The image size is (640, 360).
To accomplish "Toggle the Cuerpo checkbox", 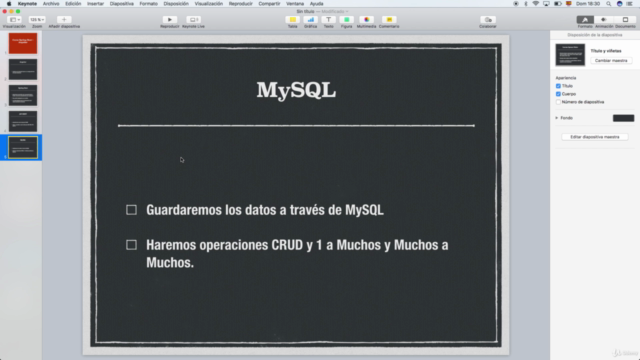I will (x=558, y=94).
